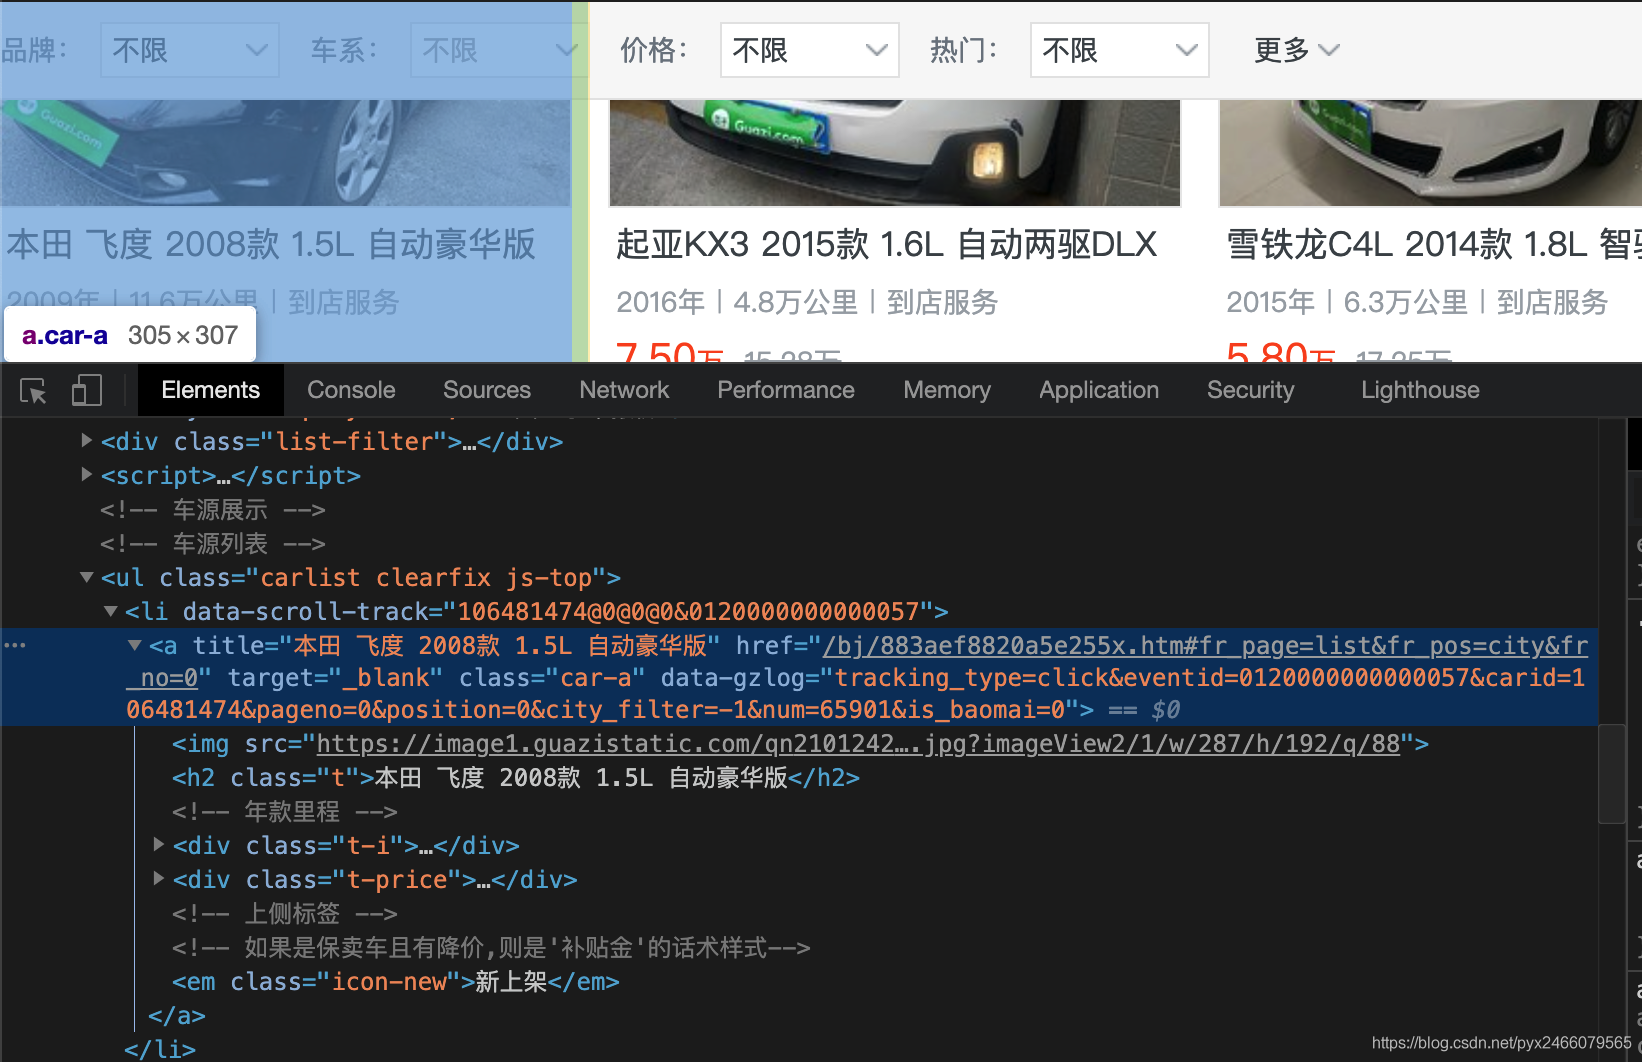Open the Network tab
This screenshot has width=1642, height=1062.
pyautogui.click(x=624, y=390)
